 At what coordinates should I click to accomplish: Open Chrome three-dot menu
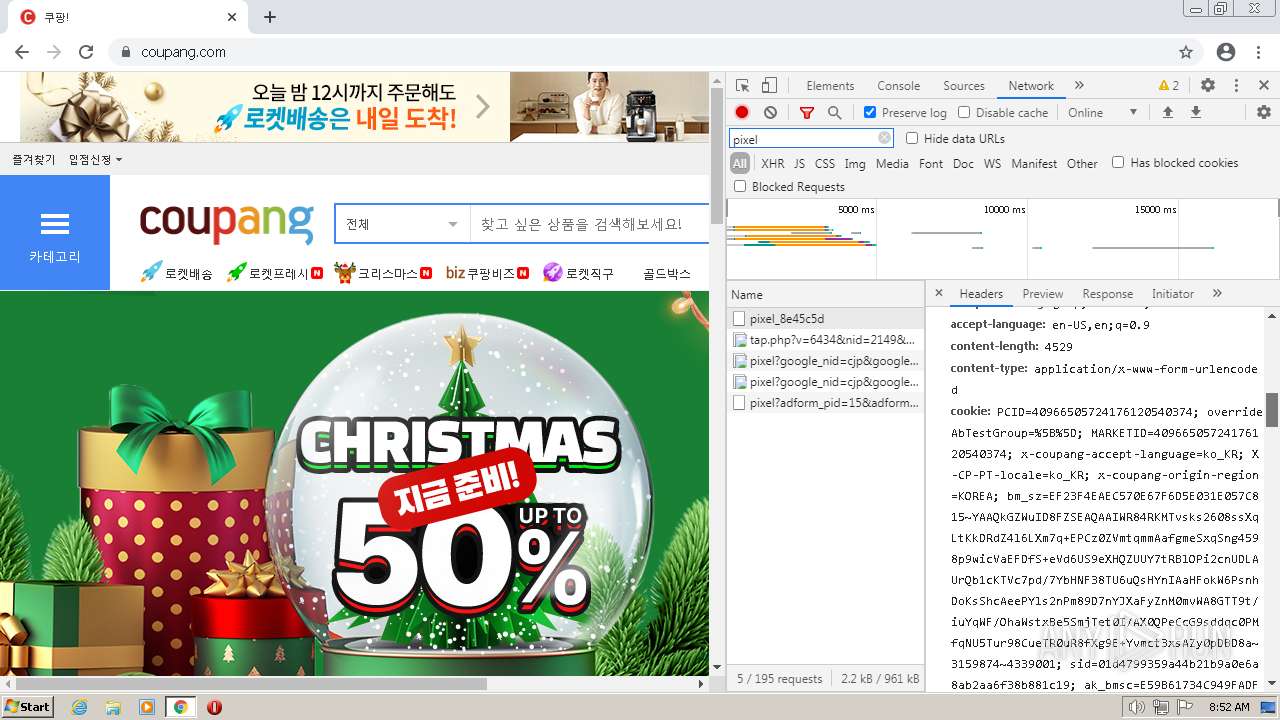point(1260,52)
